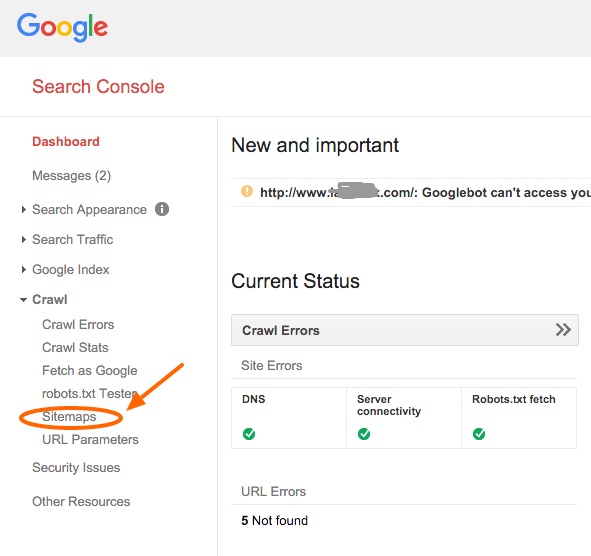591x556 pixels.
Task: Select Search Traffic in sidebar
Action: coord(73,239)
